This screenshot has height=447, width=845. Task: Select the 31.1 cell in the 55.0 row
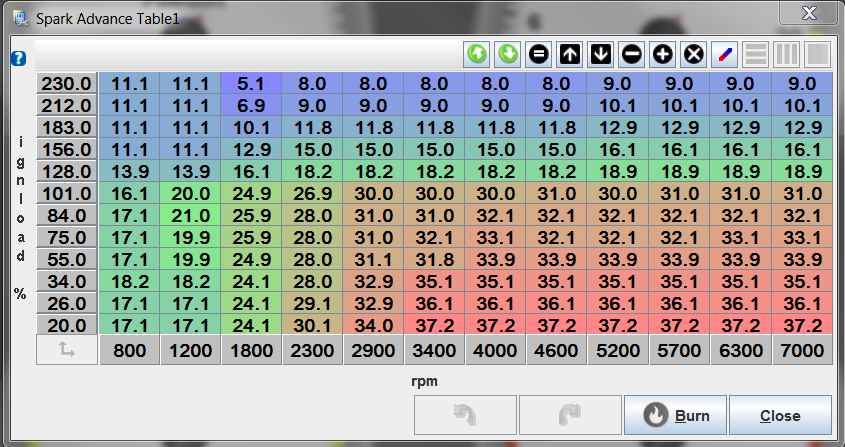(373, 260)
